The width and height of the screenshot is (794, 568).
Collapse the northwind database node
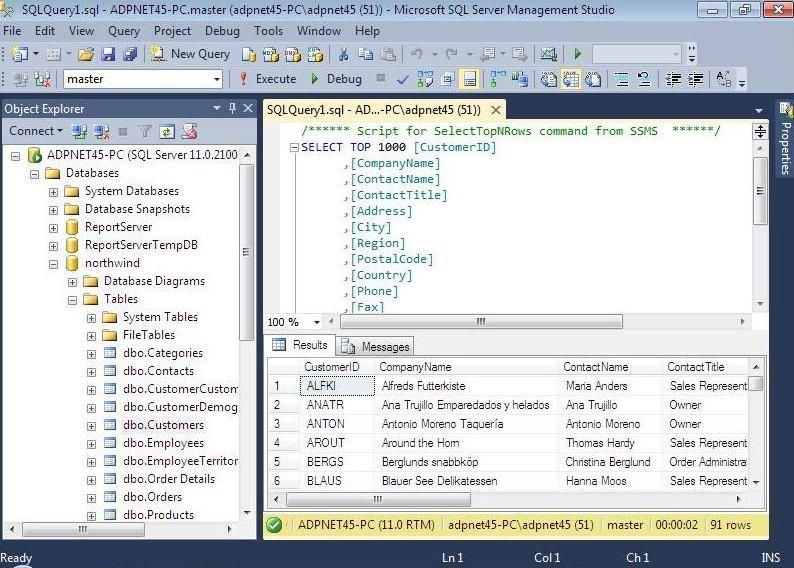54,263
